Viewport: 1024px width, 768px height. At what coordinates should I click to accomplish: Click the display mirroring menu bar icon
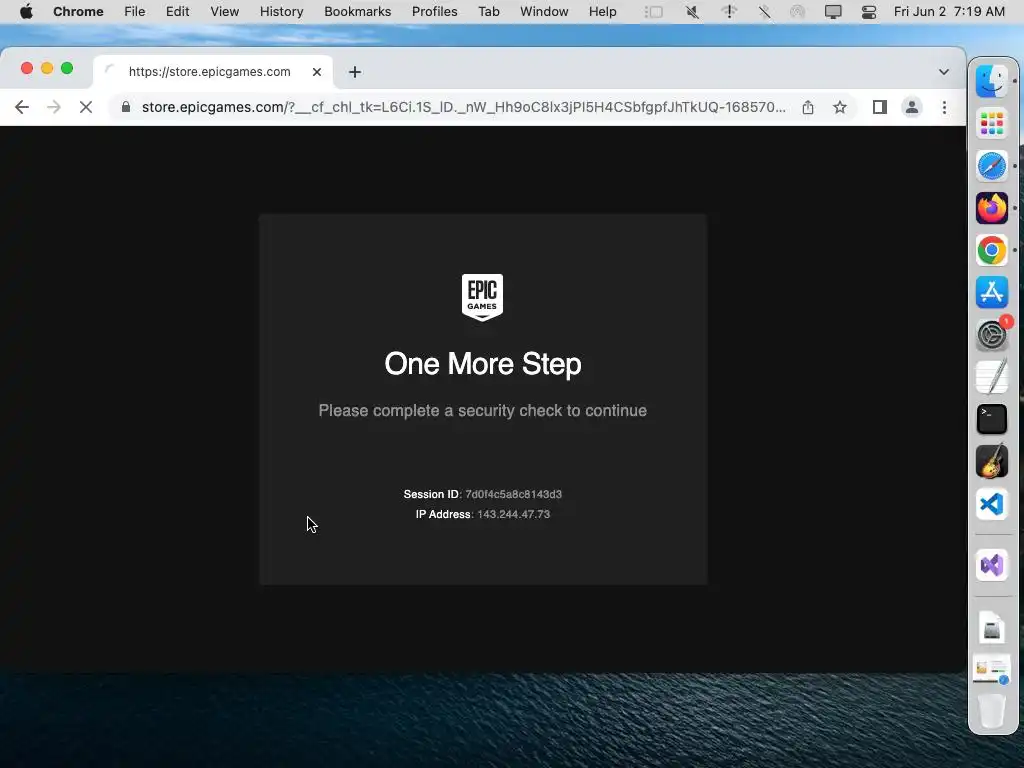click(833, 12)
